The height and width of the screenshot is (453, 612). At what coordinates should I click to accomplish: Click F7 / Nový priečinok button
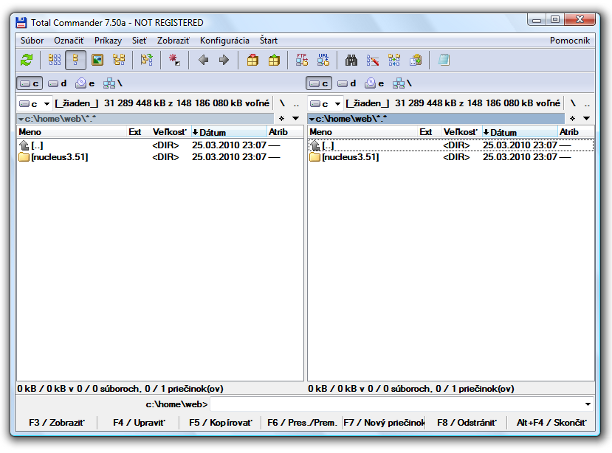tap(384, 423)
